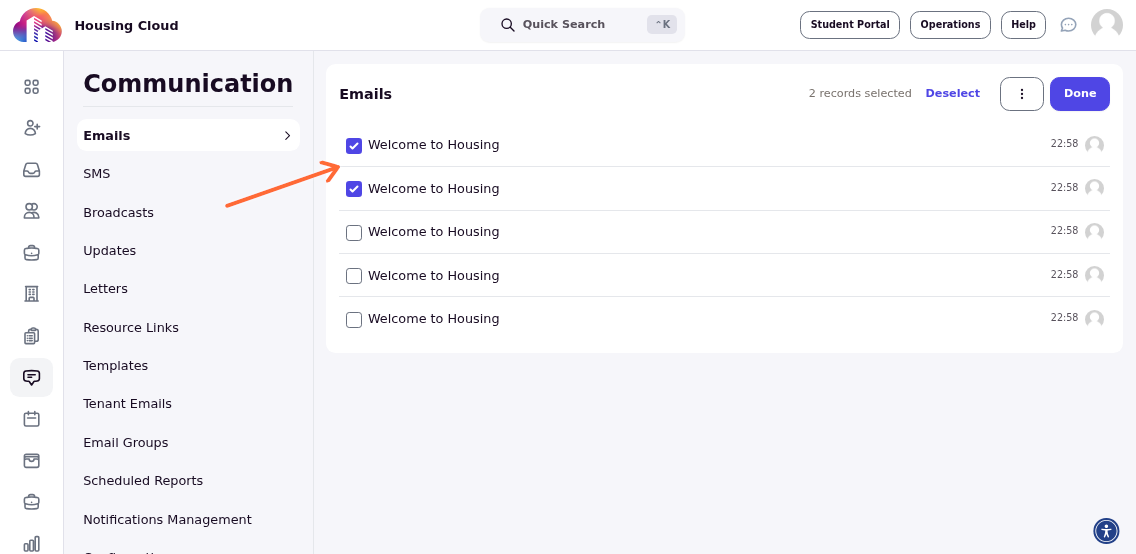Image resolution: width=1136 pixels, height=554 pixels.
Task: Open Updates in Communication menu
Action: (109, 251)
